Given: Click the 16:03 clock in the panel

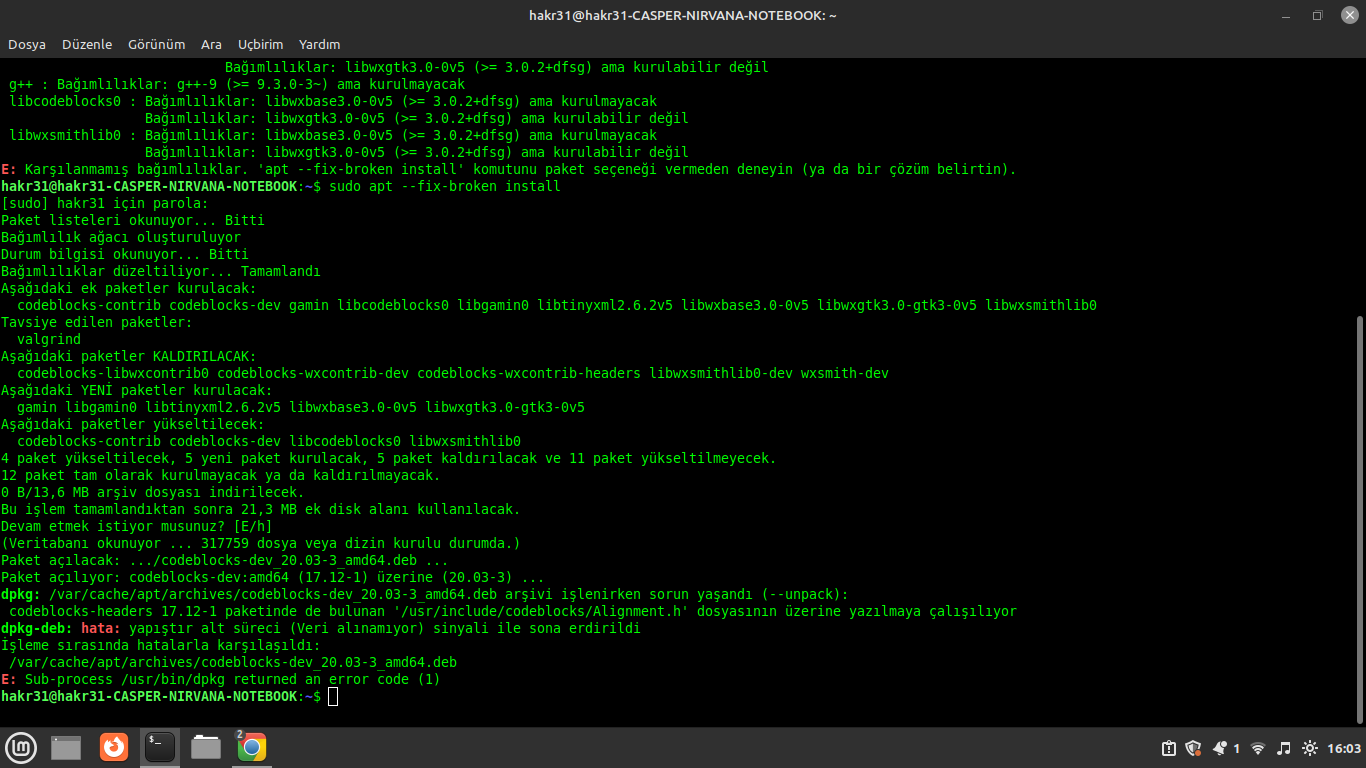Looking at the screenshot, I should click(x=1344, y=748).
